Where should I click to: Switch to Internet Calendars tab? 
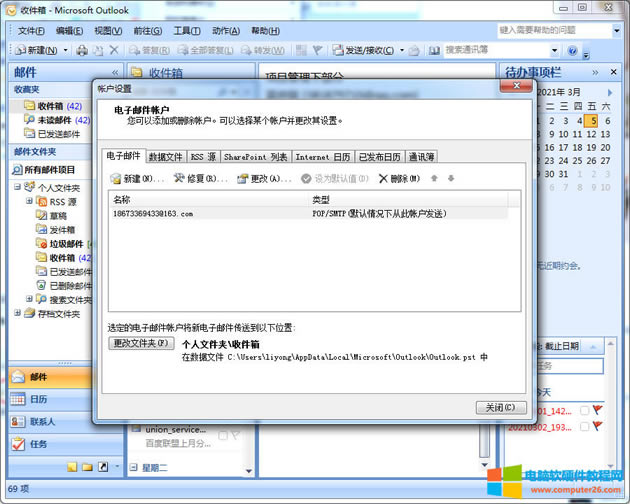click(323, 157)
